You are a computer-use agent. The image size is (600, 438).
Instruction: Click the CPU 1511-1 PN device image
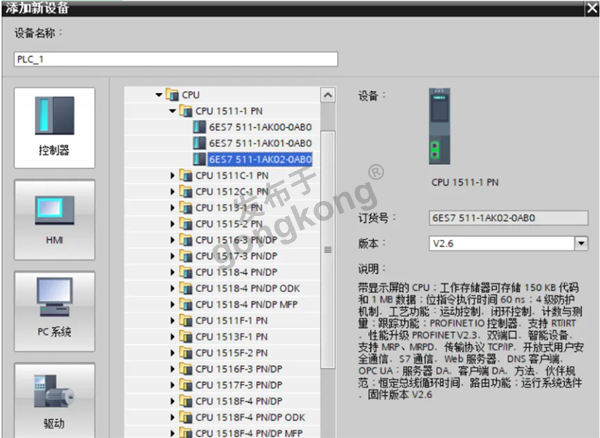(439, 126)
